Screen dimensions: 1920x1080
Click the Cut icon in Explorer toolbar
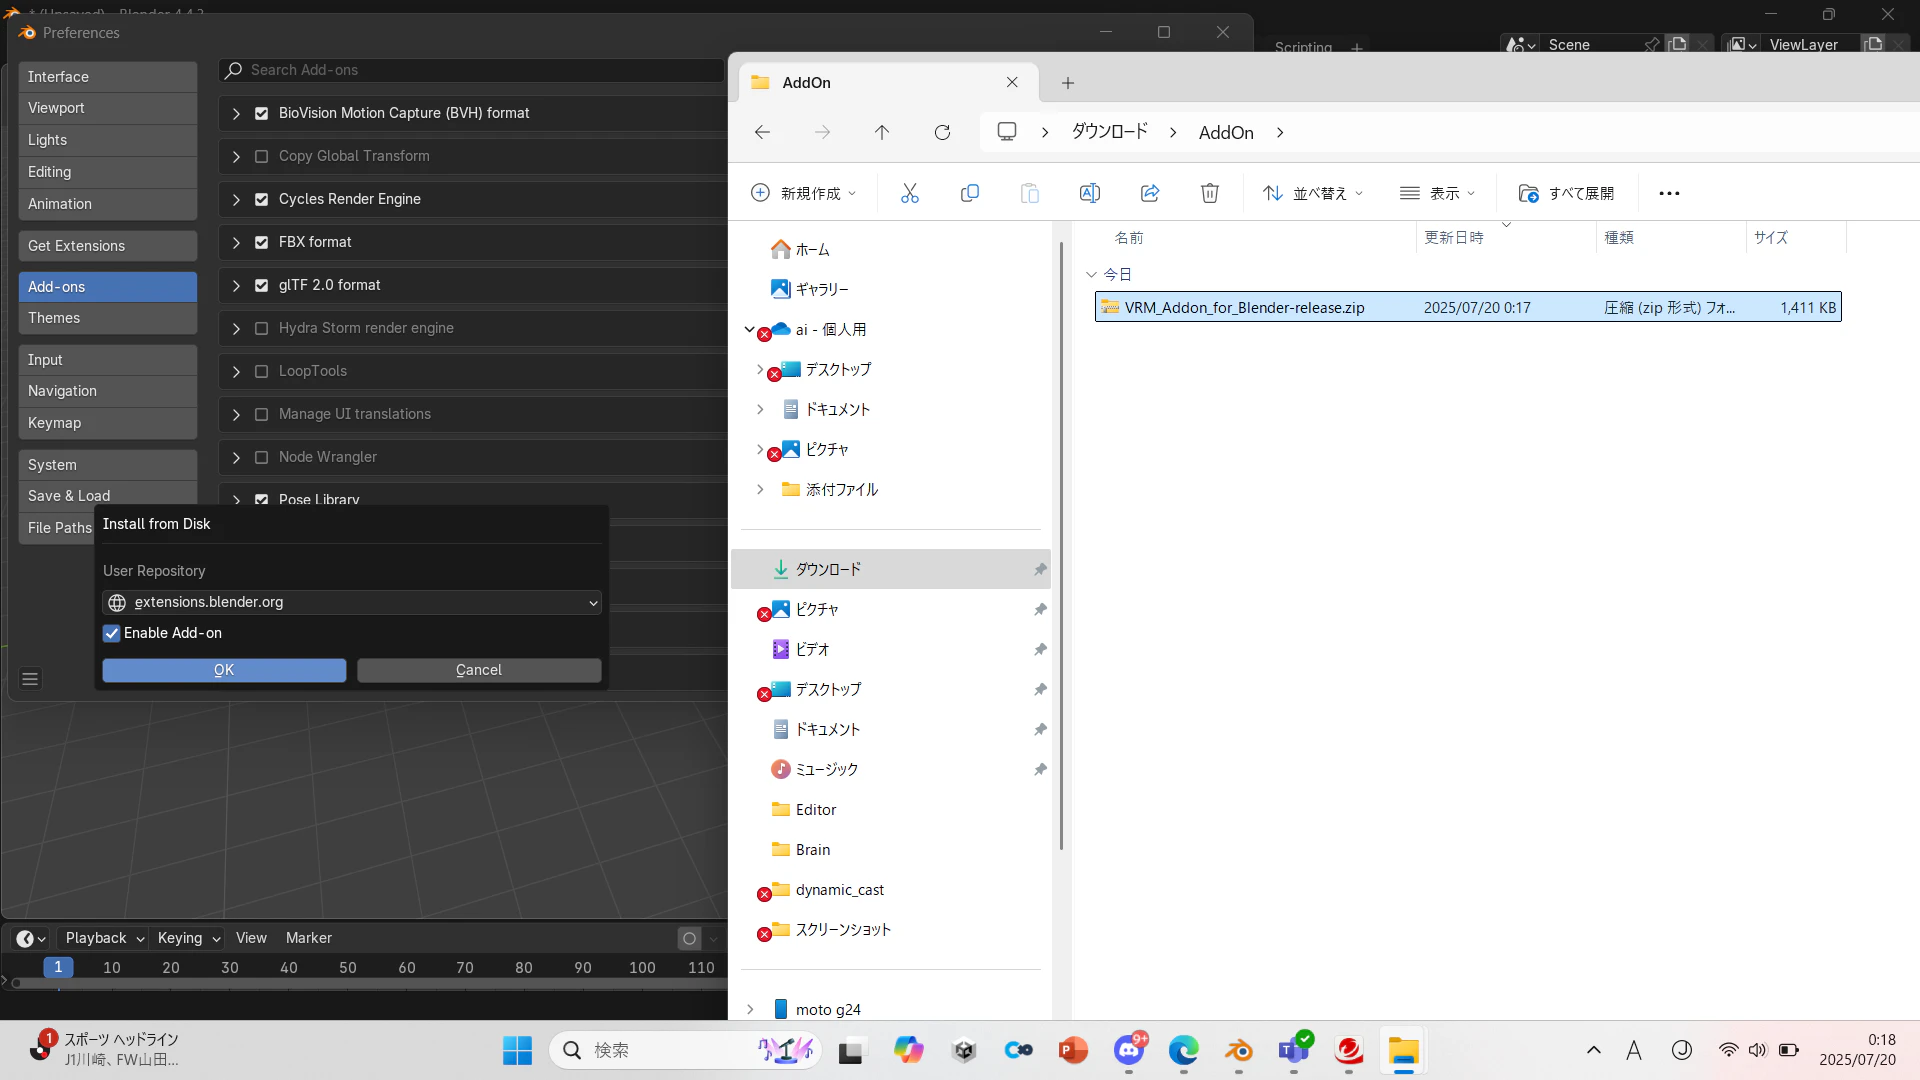click(909, 193)
